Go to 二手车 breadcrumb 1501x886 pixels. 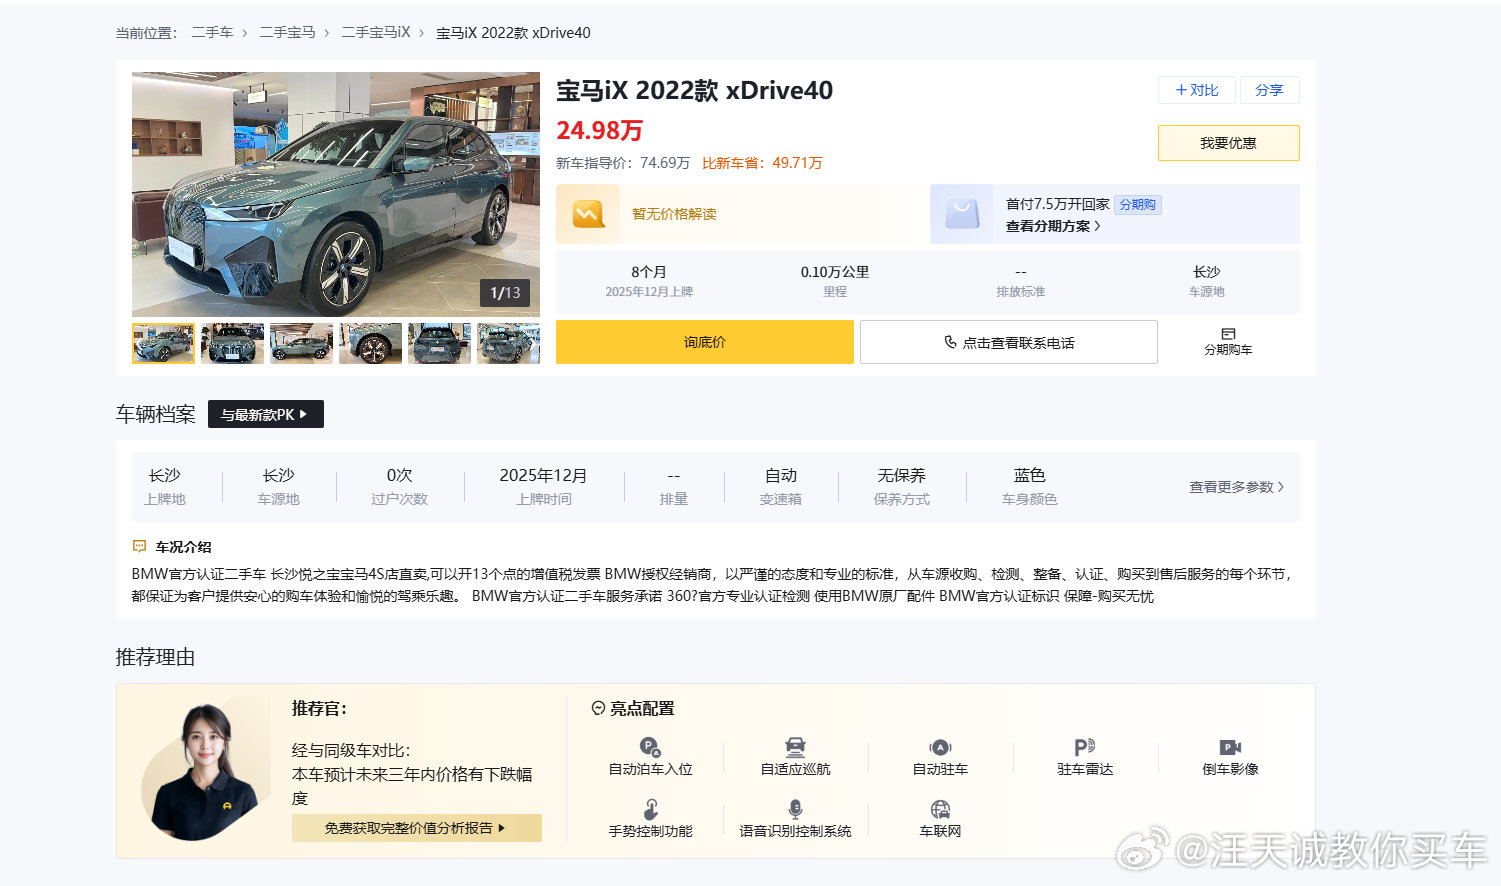coord(212,33)
